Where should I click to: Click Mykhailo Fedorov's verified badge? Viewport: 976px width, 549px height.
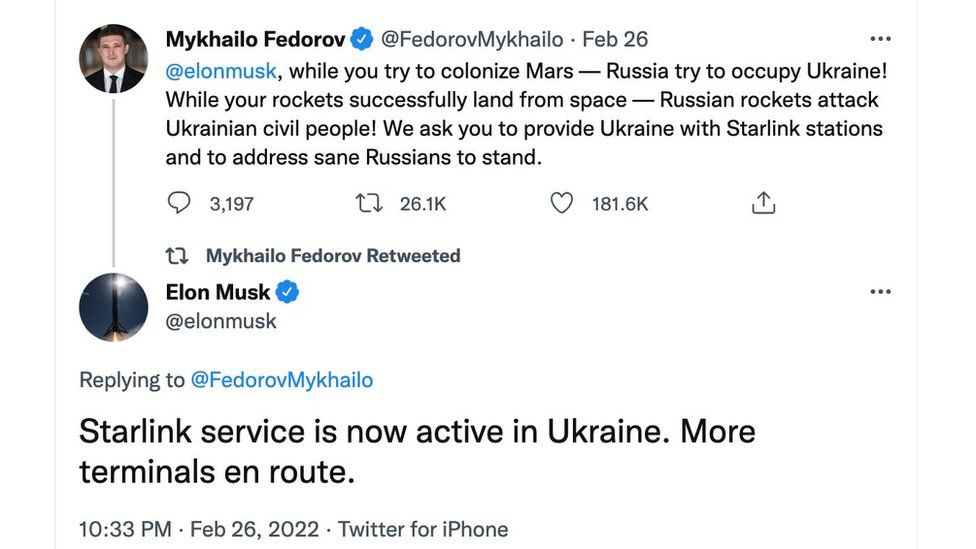[x=362, y=40]
